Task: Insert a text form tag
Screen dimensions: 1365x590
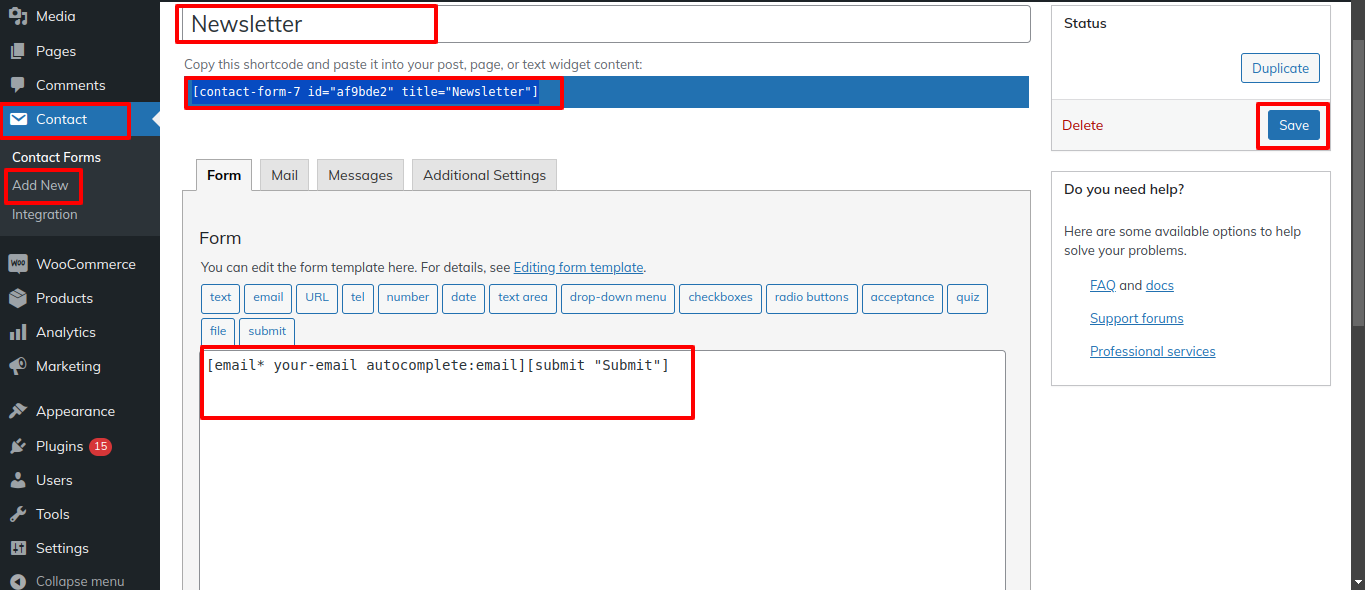Action: (x=221, y=298)
